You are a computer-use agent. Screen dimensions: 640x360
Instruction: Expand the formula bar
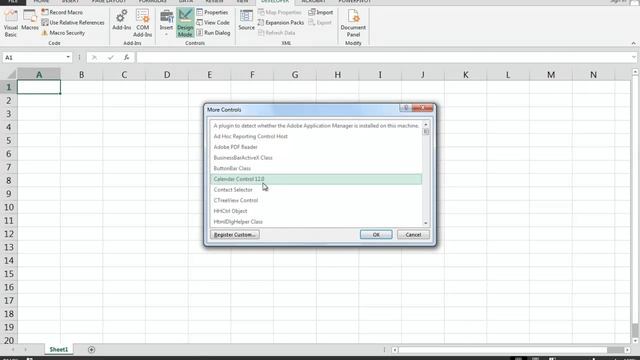634,57
